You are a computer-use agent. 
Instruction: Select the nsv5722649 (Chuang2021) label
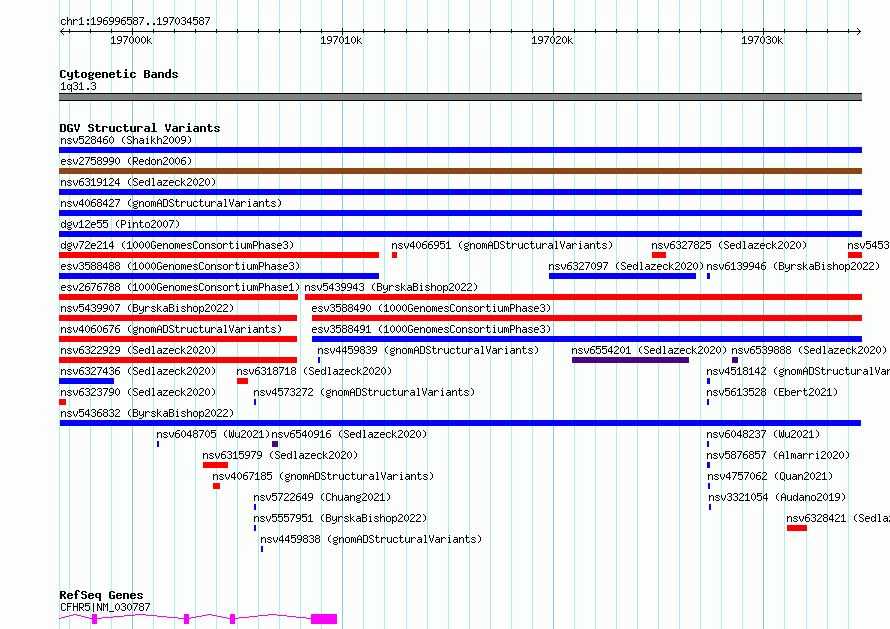click(x=322, y=497)
